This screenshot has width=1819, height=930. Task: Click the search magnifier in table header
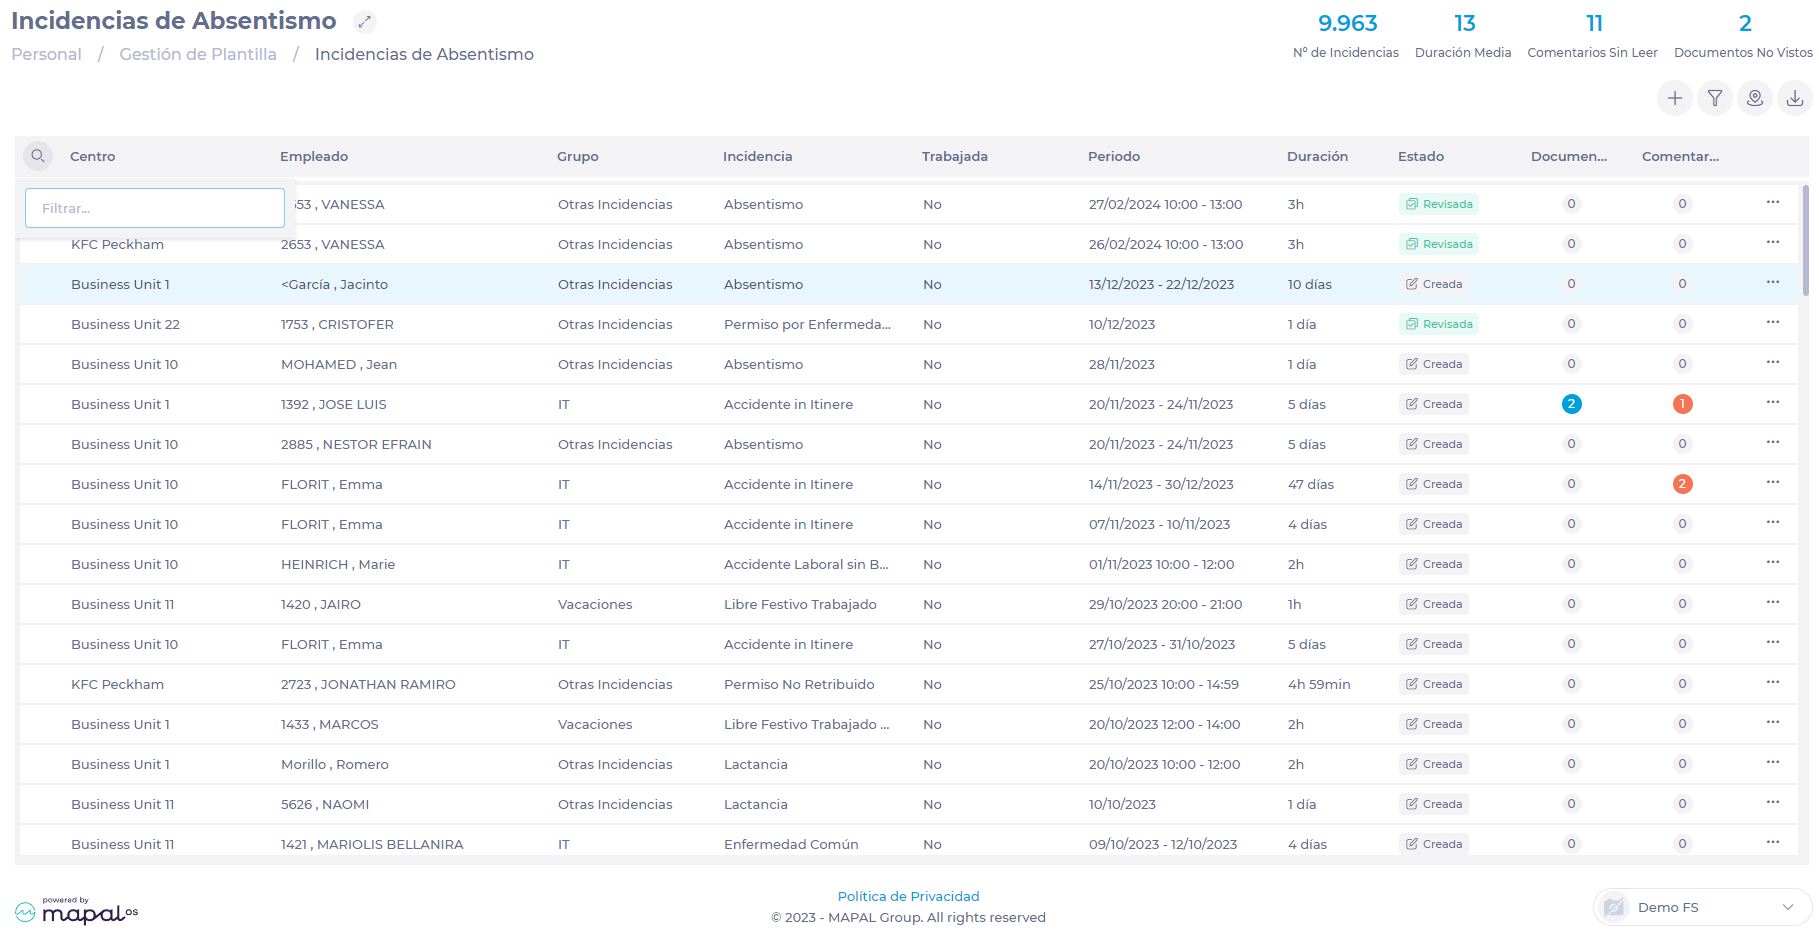click(38, 156)
